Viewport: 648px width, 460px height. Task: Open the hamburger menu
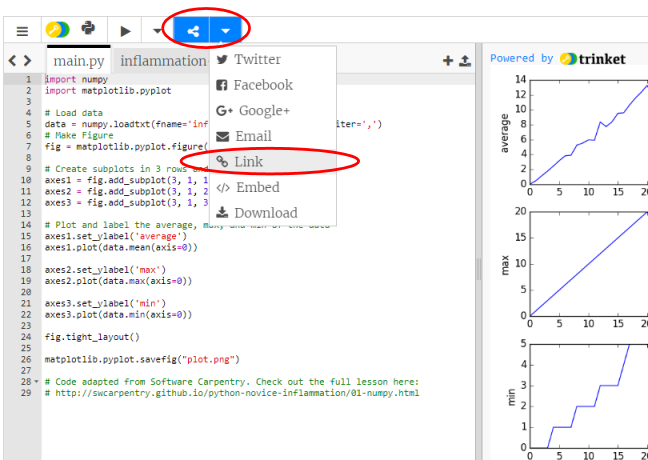tap(22, 30)
